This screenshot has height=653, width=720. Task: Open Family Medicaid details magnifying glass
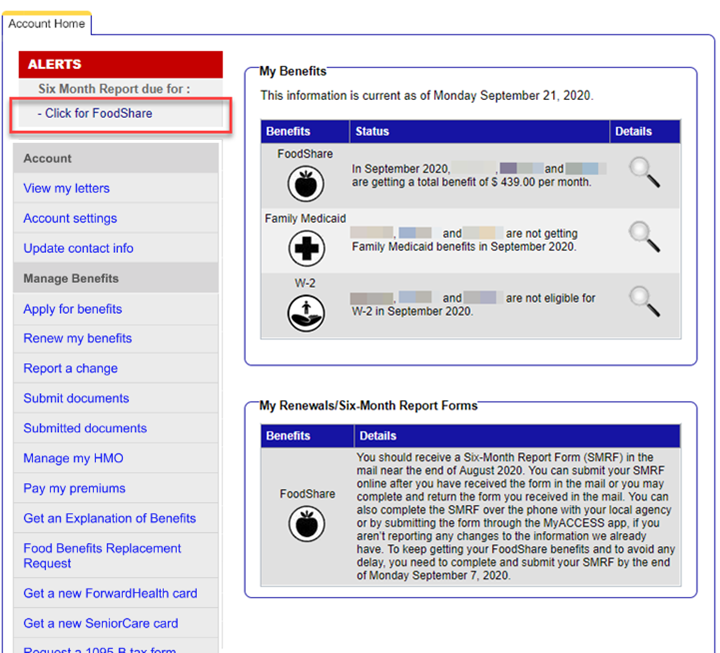(x=644, y=236)
